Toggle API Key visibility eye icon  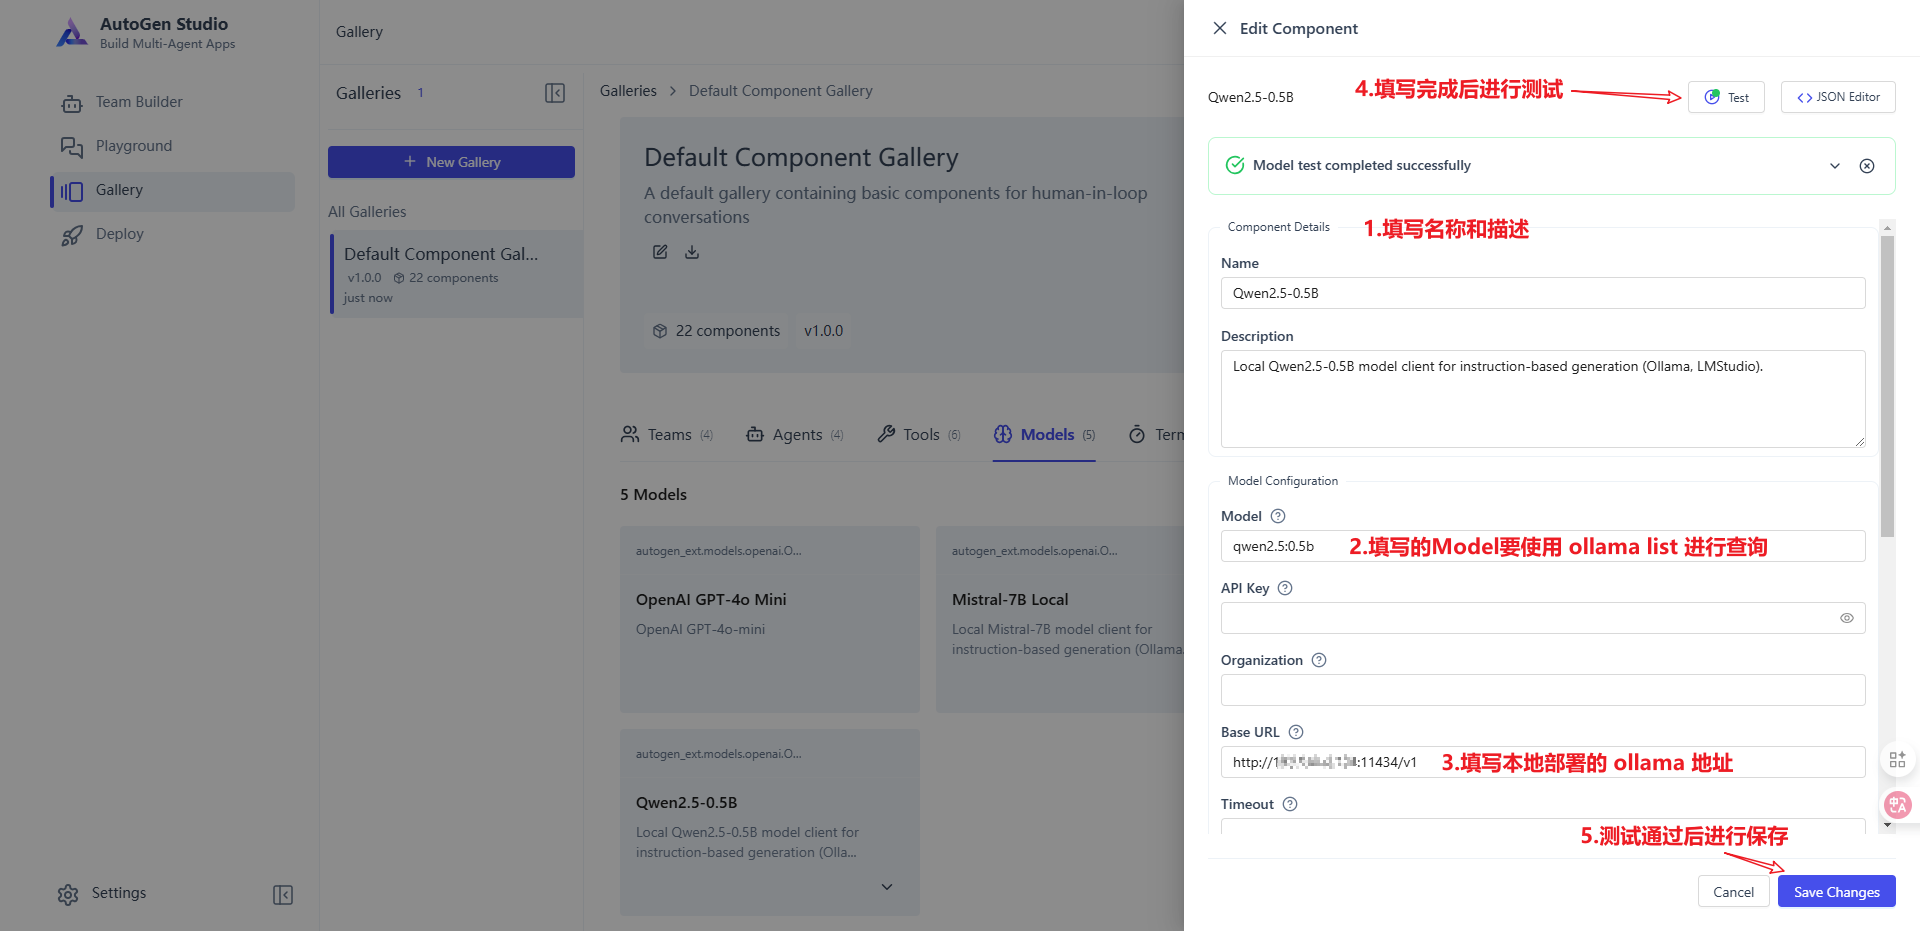(x=1847, y=618)
